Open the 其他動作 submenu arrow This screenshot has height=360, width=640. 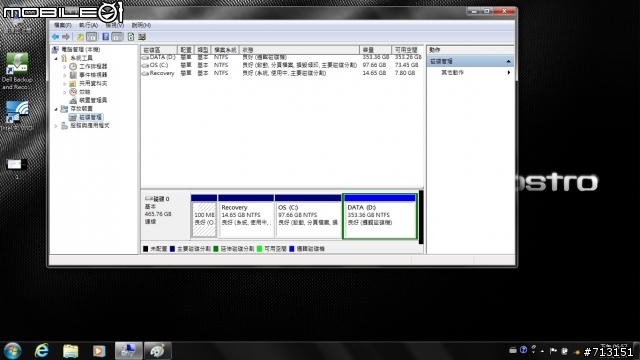[x=509, y=73]
